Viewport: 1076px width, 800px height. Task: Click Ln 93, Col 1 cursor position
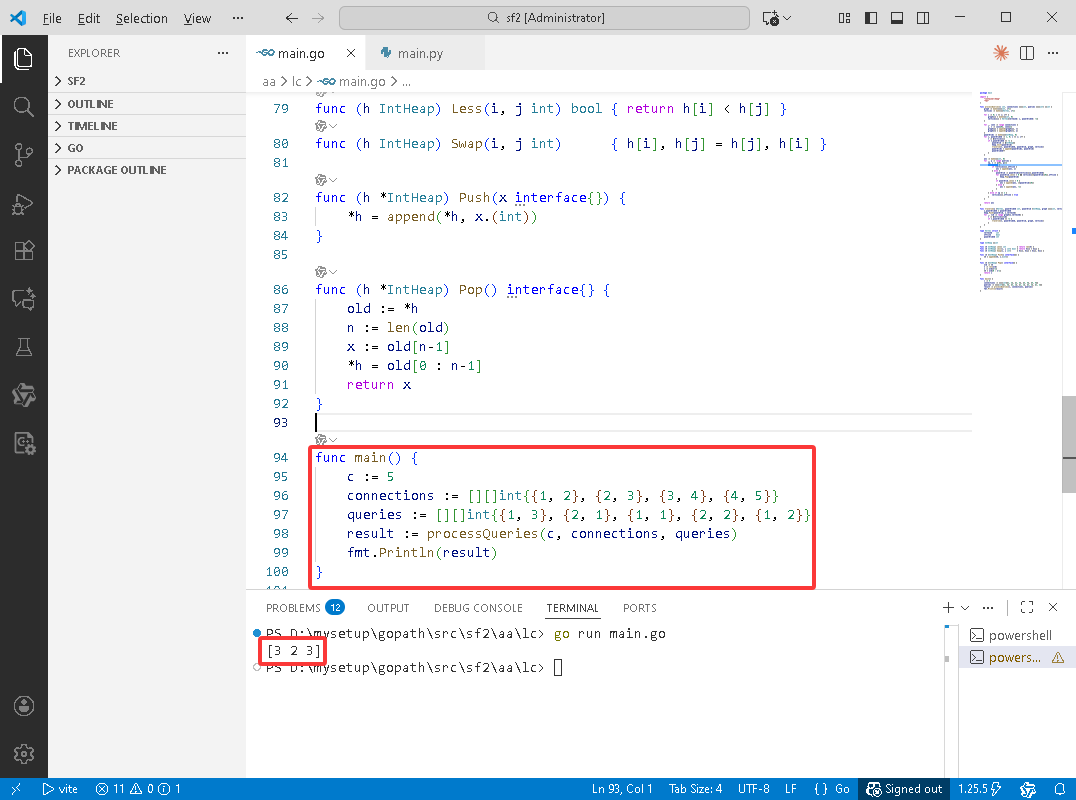click(622, 789)
